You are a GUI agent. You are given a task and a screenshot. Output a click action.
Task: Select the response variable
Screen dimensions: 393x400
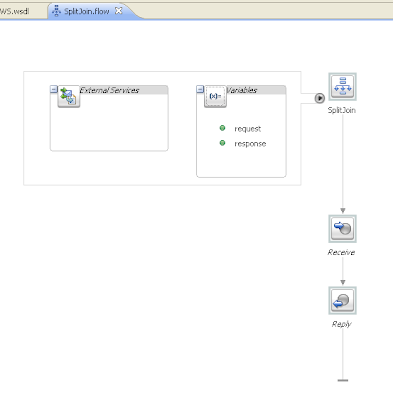pyautogui.click(x=250, y=144)
